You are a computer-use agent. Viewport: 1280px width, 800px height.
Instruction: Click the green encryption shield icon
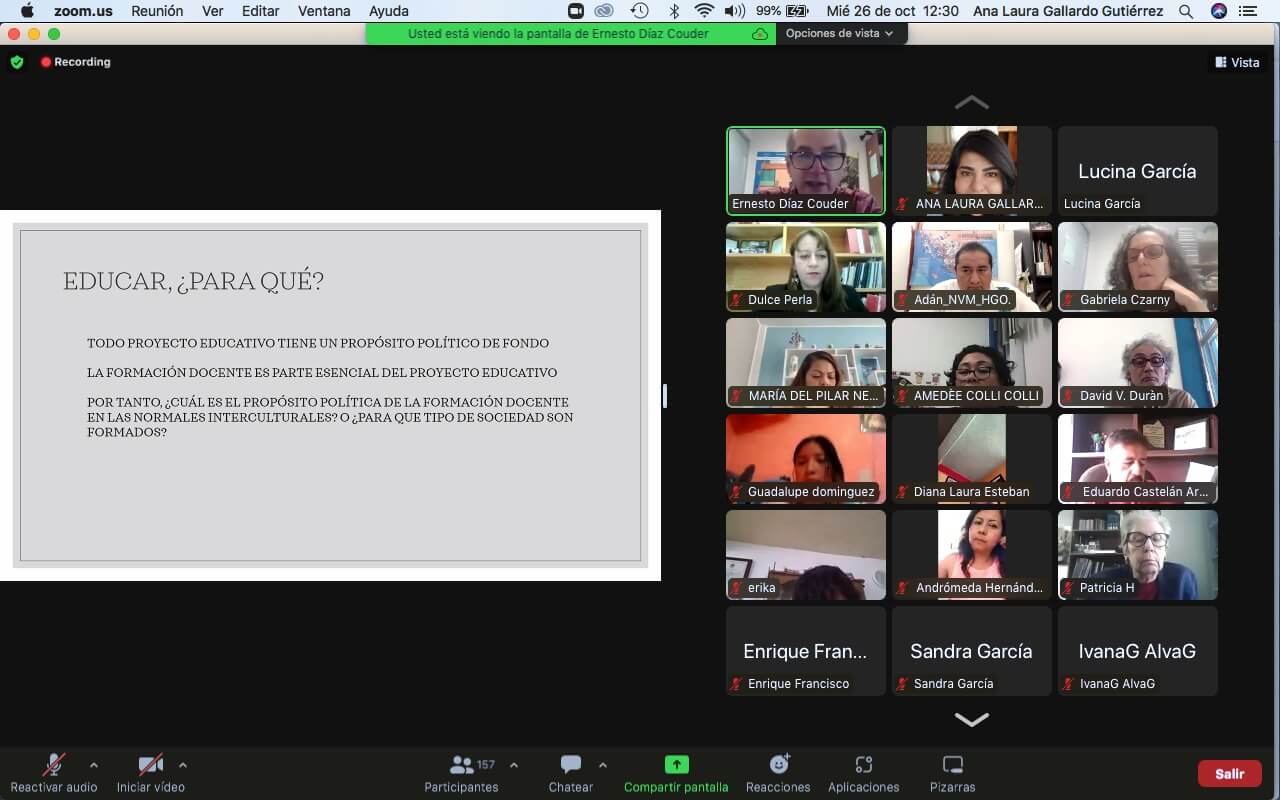click(17, 62)
